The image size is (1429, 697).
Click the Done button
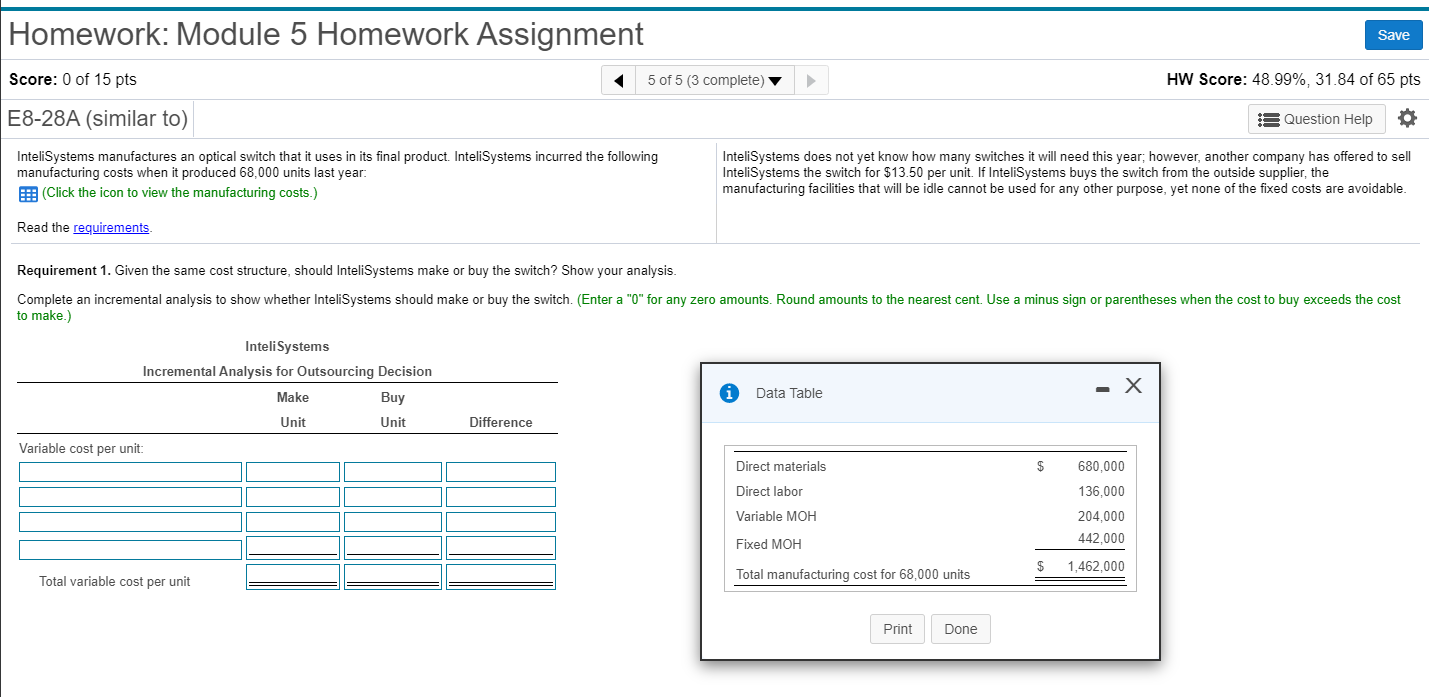pos(960,629)
